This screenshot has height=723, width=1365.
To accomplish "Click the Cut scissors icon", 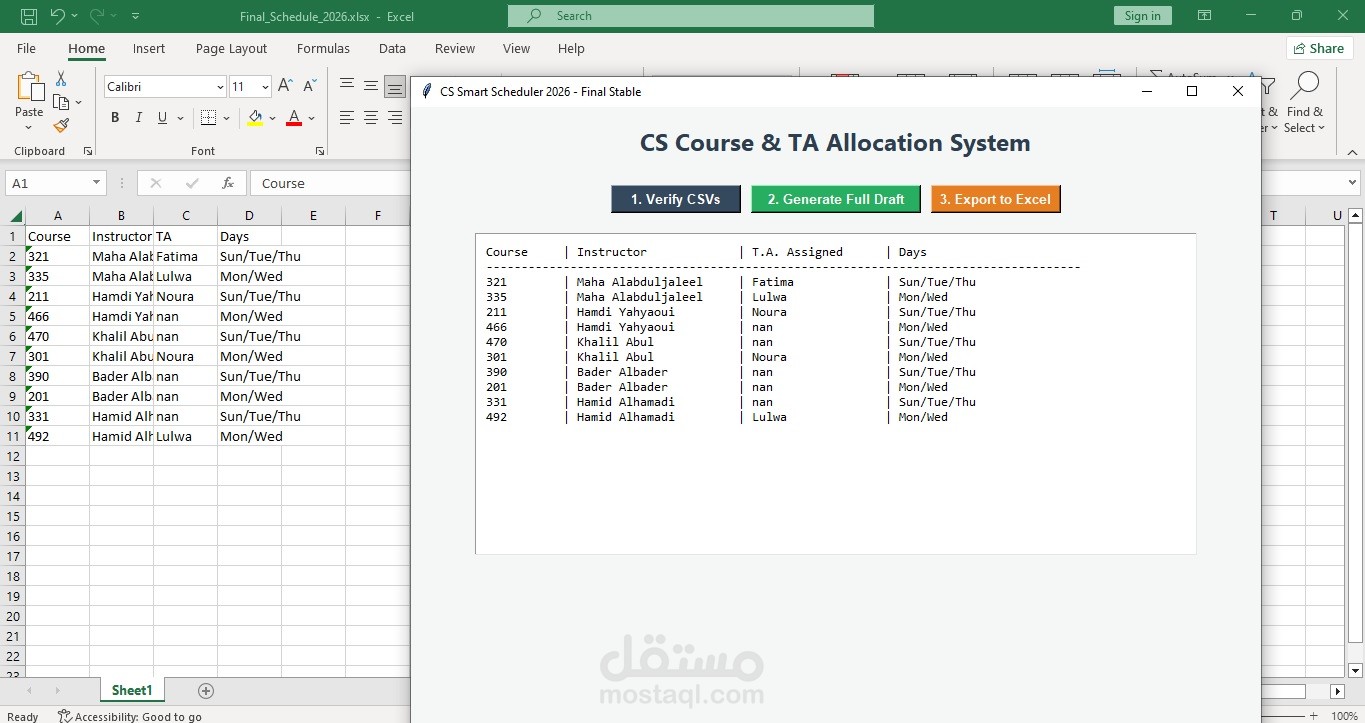I will point(60,78).
